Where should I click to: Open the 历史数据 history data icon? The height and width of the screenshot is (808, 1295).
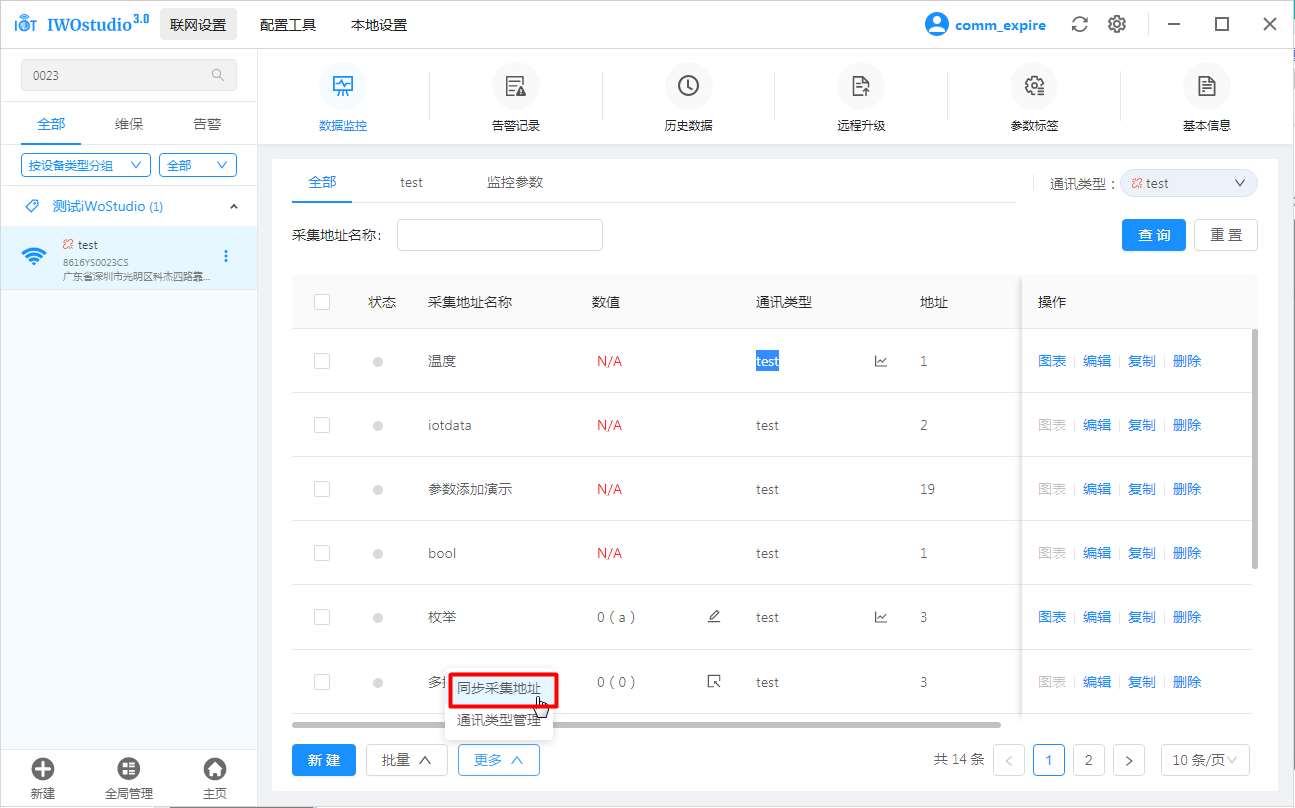pos(688,87)
